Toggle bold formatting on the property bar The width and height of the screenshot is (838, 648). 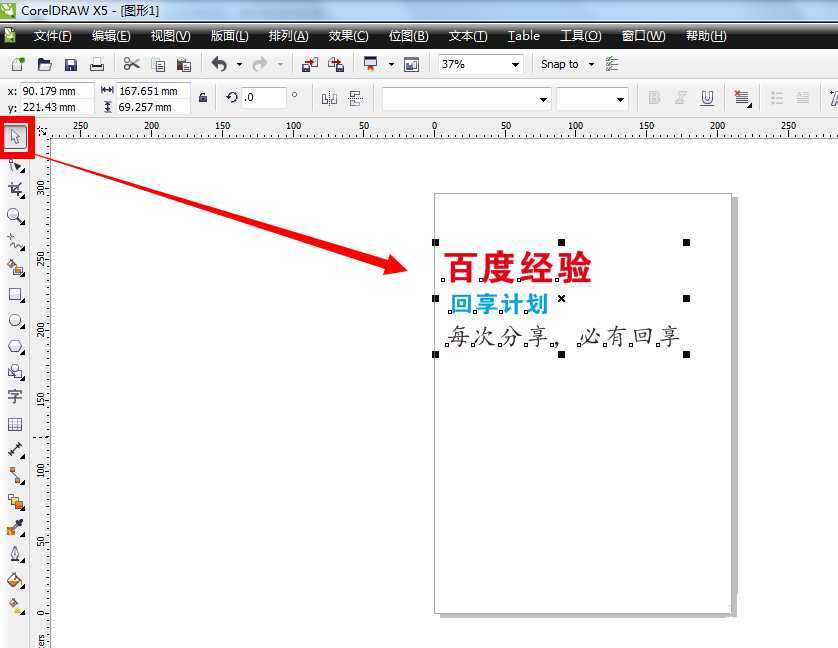654,97
